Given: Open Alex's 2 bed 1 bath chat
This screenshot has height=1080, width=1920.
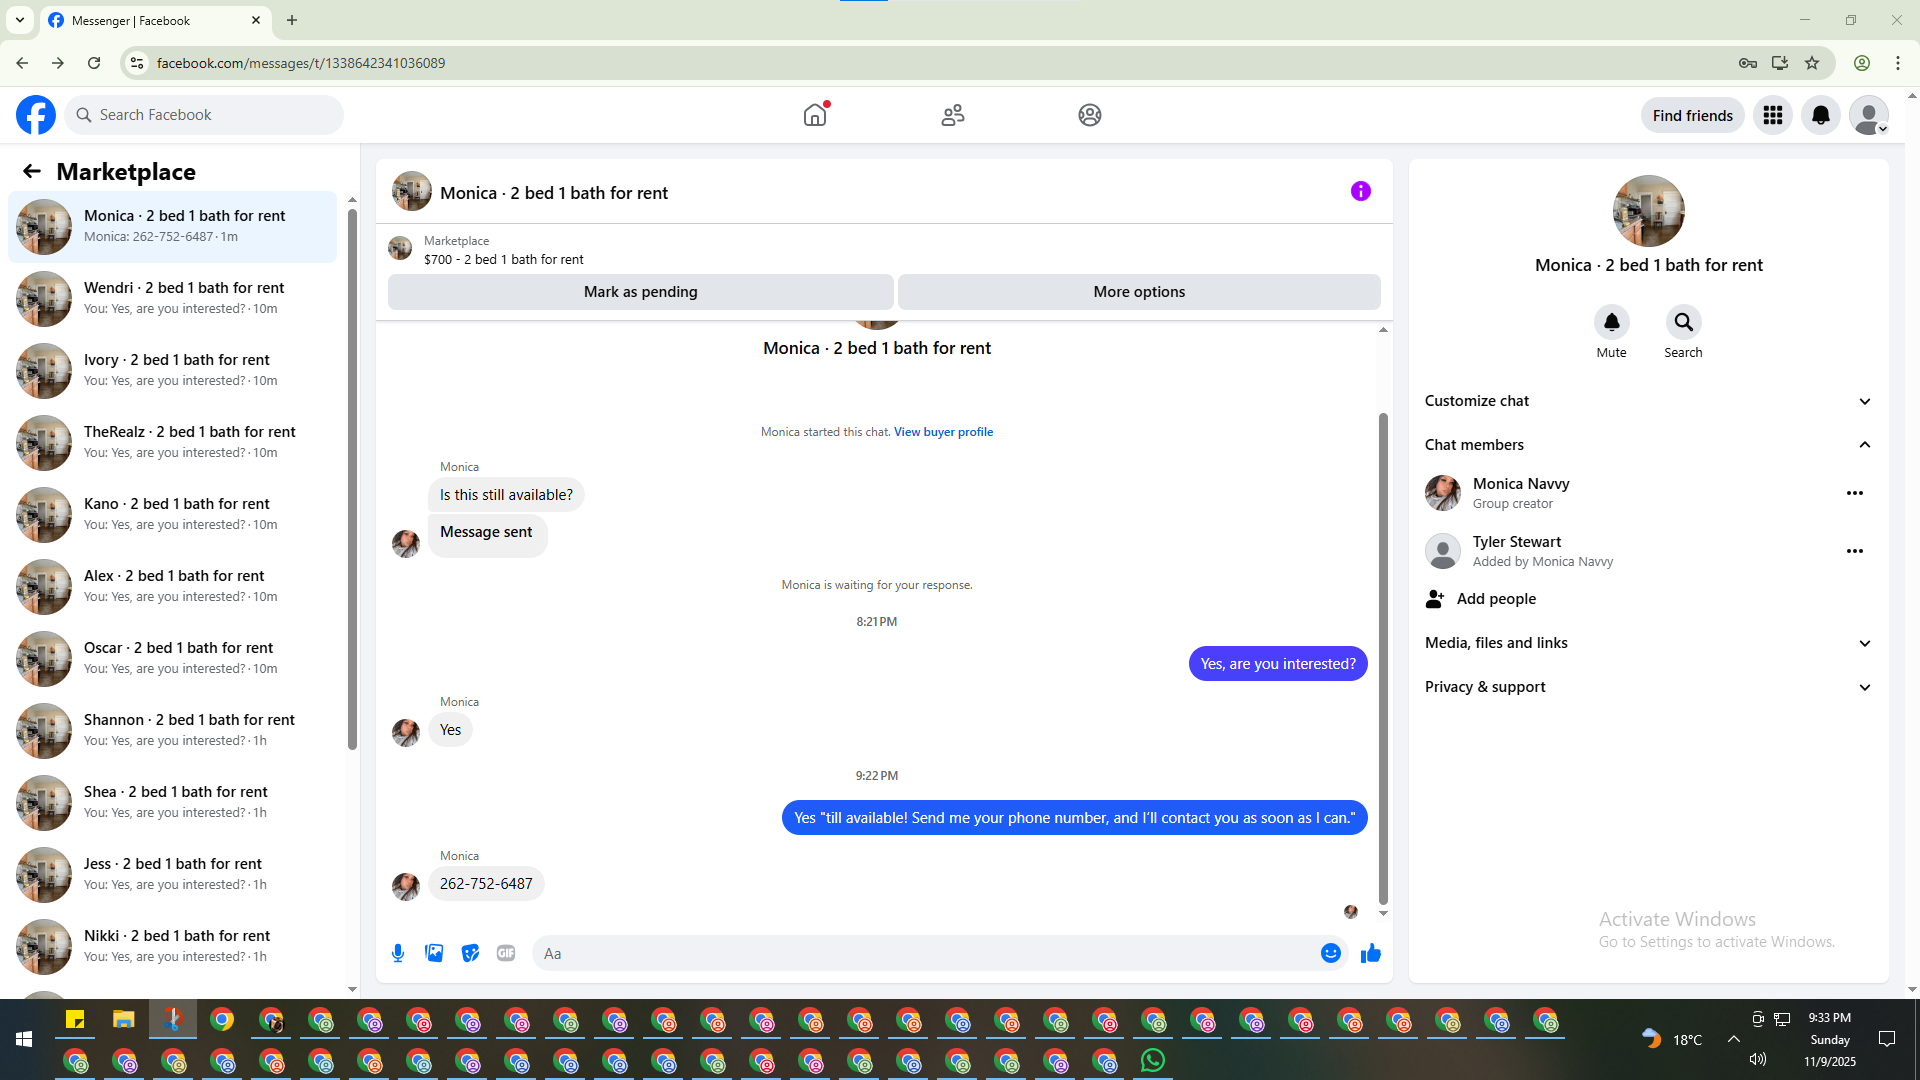Looking at the screenshot, I should (172, 587).
